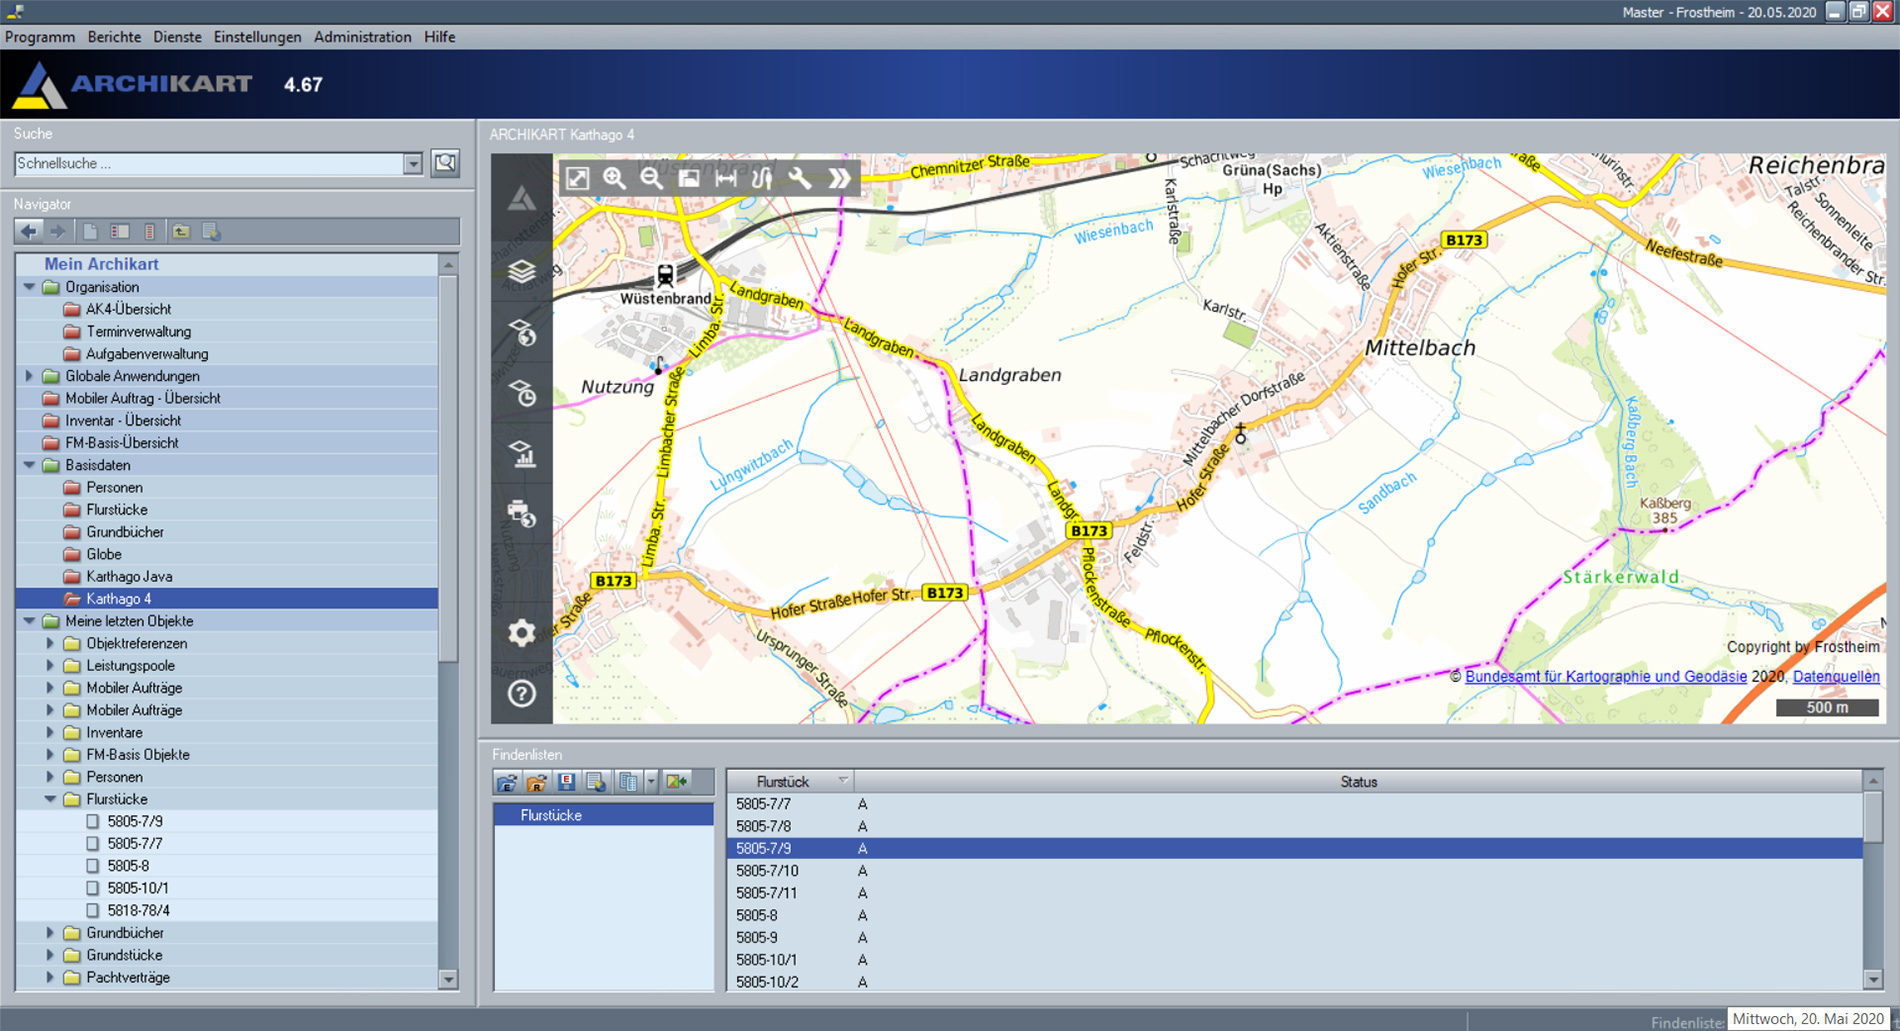Viewport: 1900px width, 1031px height.
Task: Click the quick search execute button
Action: (x=445, y=163)
